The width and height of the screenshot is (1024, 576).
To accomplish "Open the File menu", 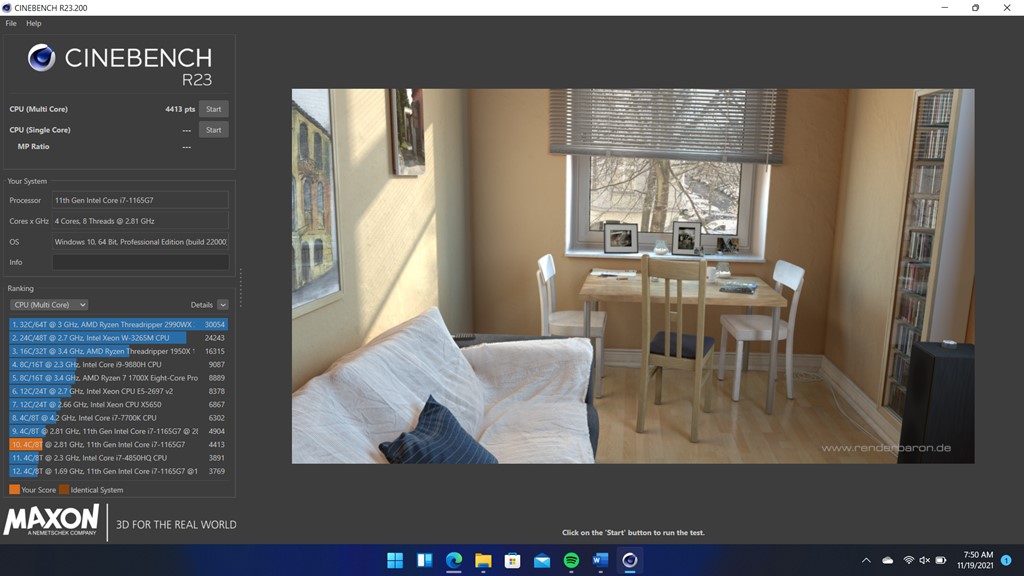I will (10, 23).
